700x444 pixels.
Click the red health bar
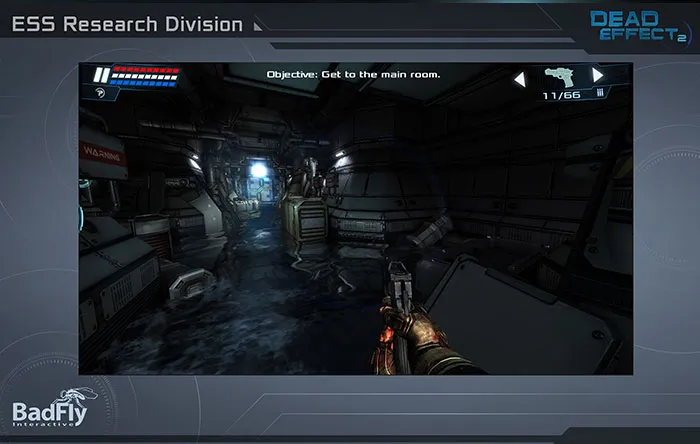[146, 70]
